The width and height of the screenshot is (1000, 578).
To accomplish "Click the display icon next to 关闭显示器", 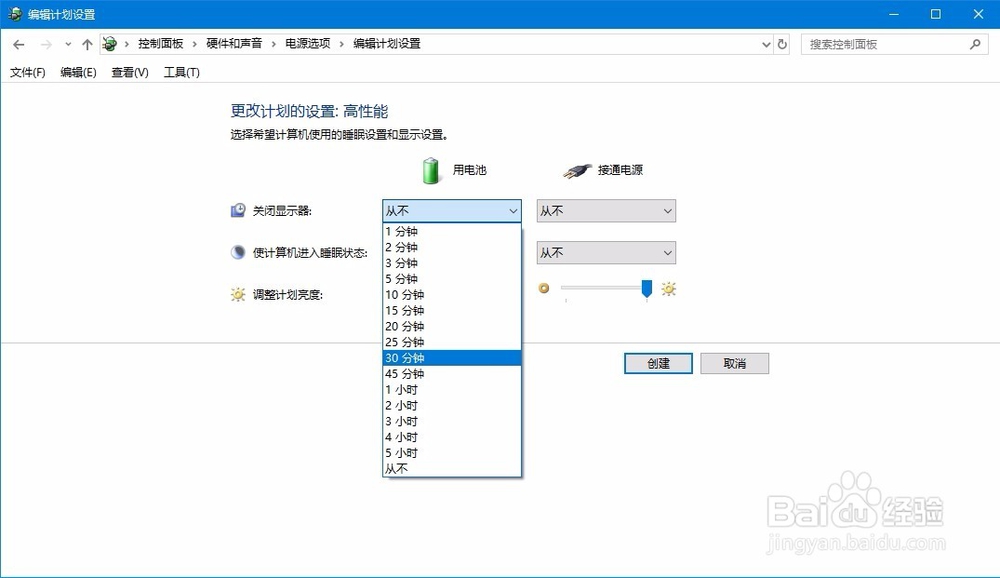I will coord(237,210).
